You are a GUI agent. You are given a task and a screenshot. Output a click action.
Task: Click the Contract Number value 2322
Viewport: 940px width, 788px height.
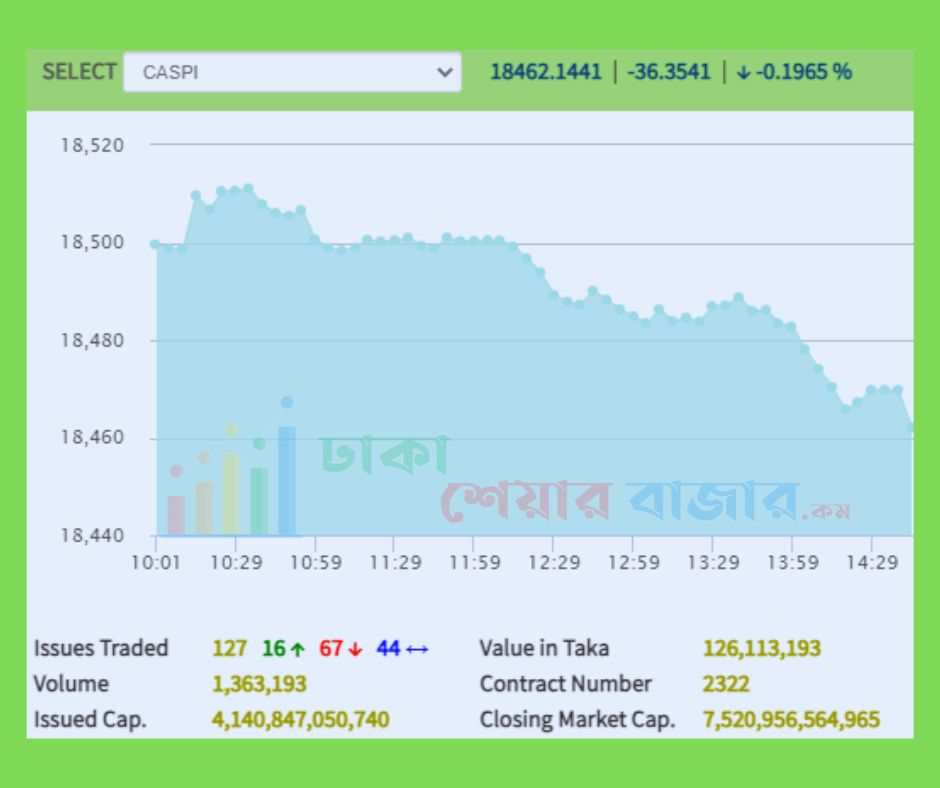point(725,685)
